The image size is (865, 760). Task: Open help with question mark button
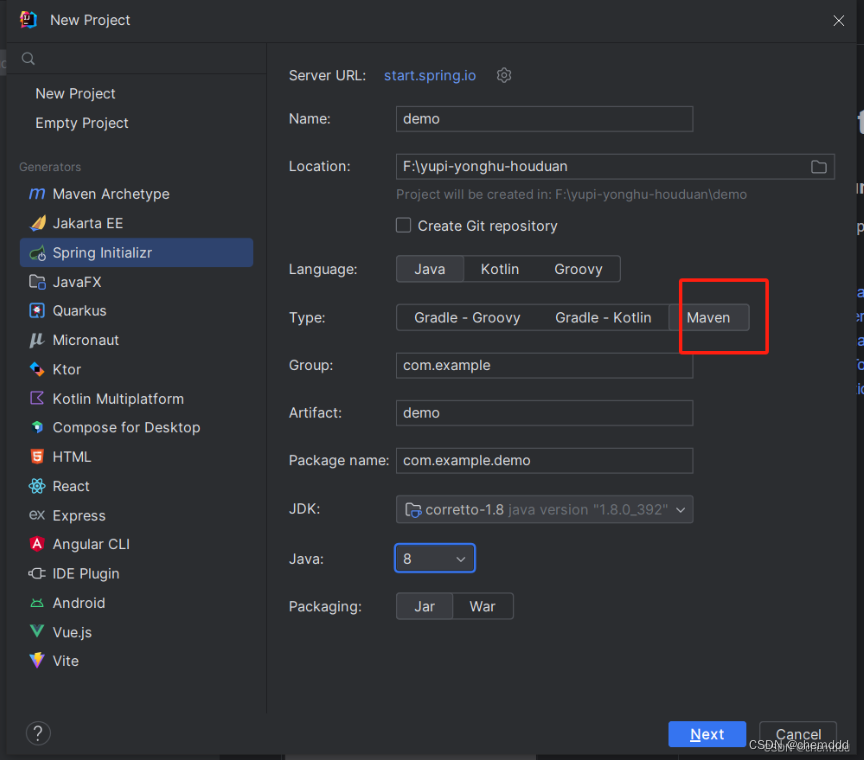(38, 733)
